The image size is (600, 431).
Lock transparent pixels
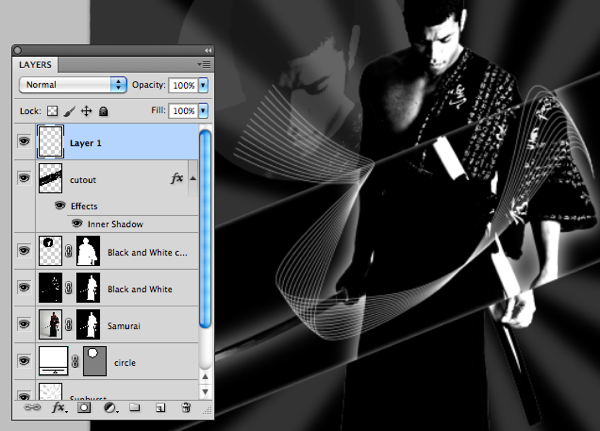(x=52, y=111)
